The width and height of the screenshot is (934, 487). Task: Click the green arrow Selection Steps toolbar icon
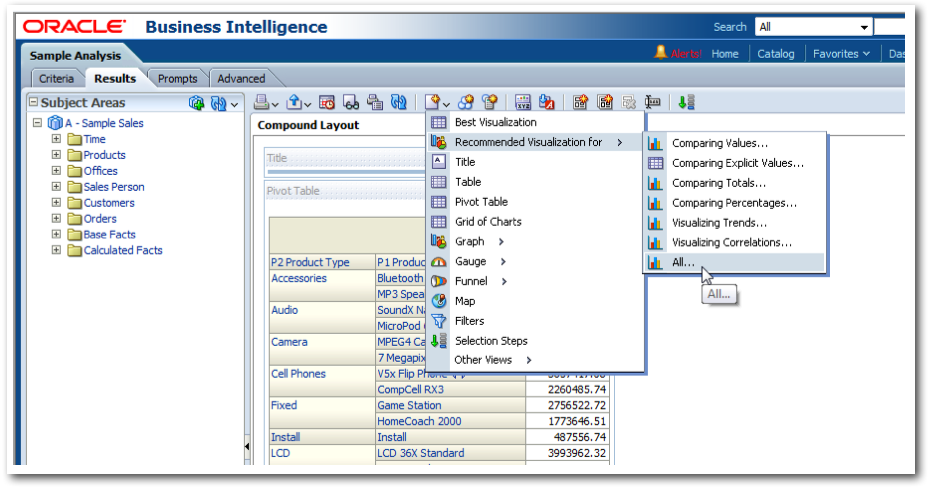coord(686,102)
